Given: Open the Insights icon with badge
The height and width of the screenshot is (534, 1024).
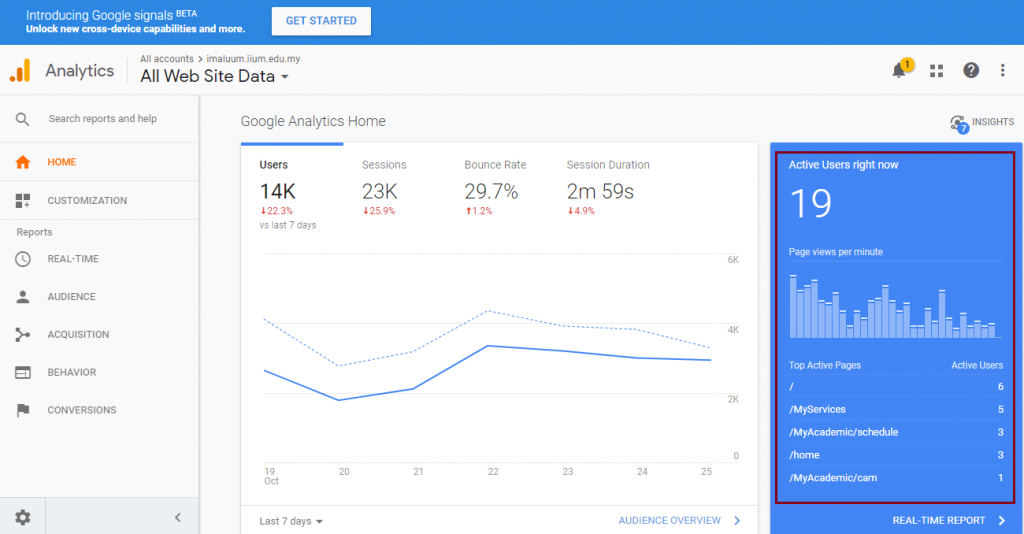Looking at the screenshot, I should pyautogui.click(x=959, y=123).
